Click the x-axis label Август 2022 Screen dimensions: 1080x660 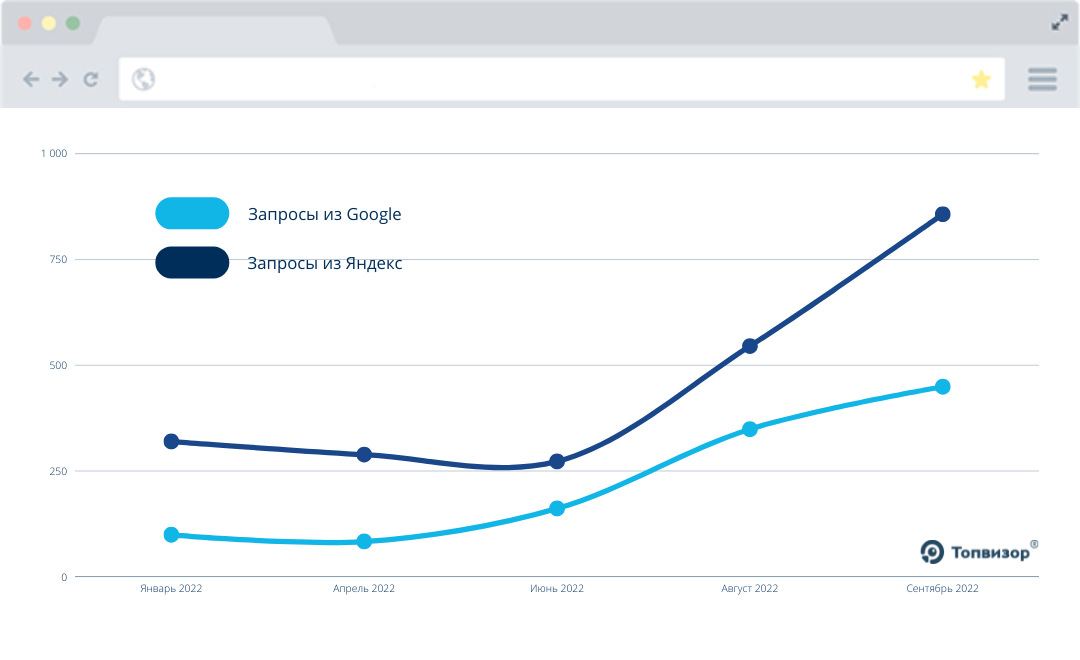(x=749, y=588)
